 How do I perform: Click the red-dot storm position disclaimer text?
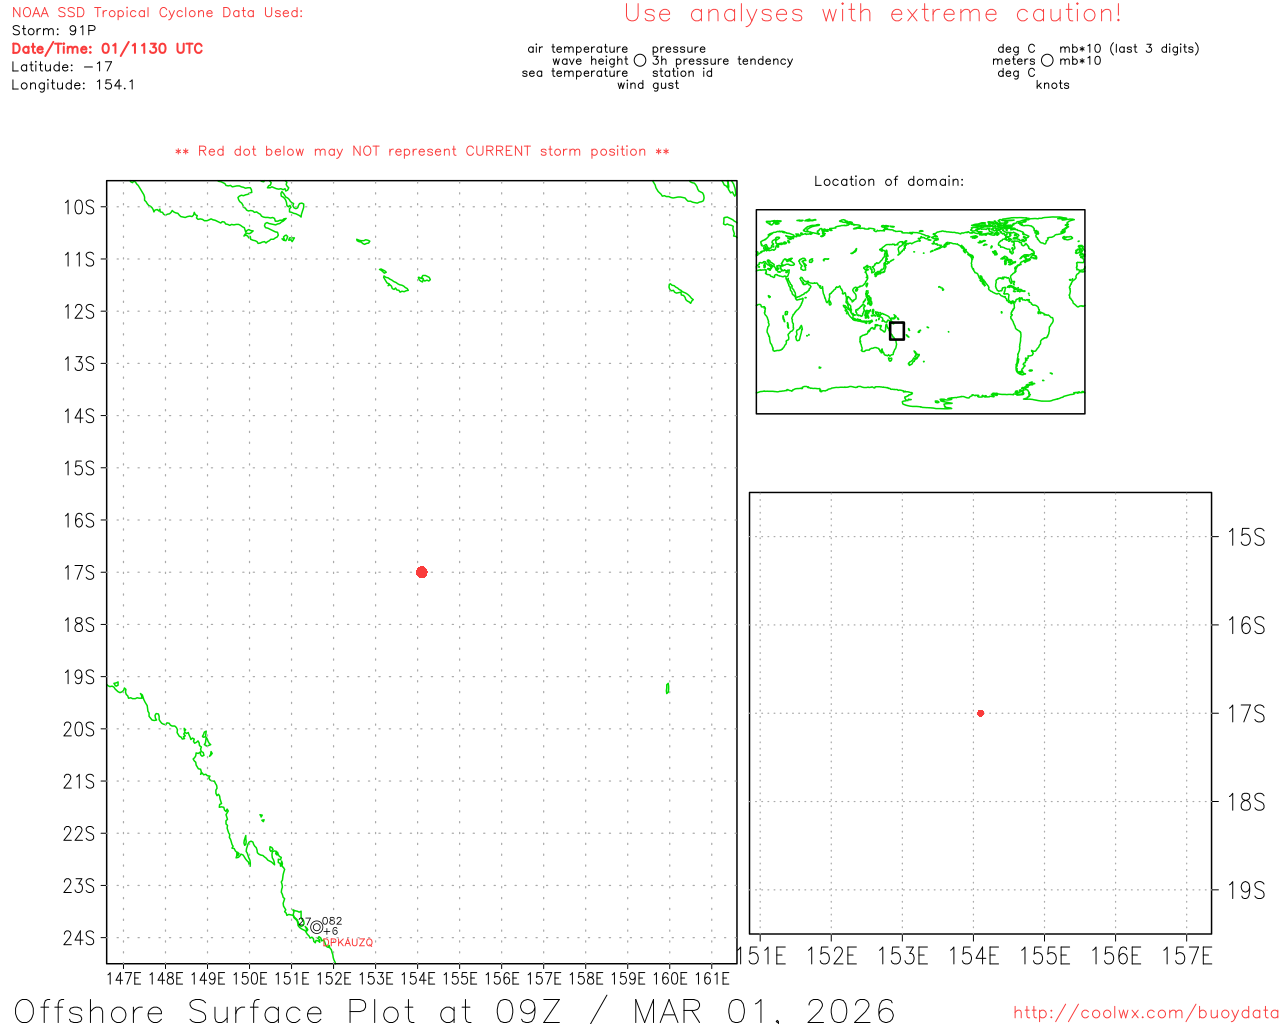[422, 152]
